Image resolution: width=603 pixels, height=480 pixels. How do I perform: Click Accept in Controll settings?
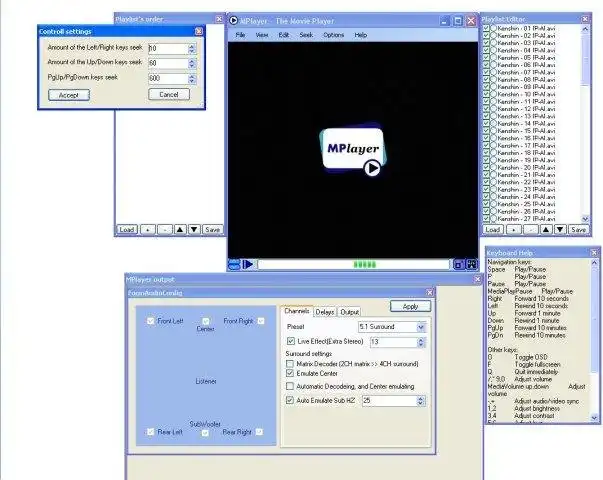pos(69,95)
